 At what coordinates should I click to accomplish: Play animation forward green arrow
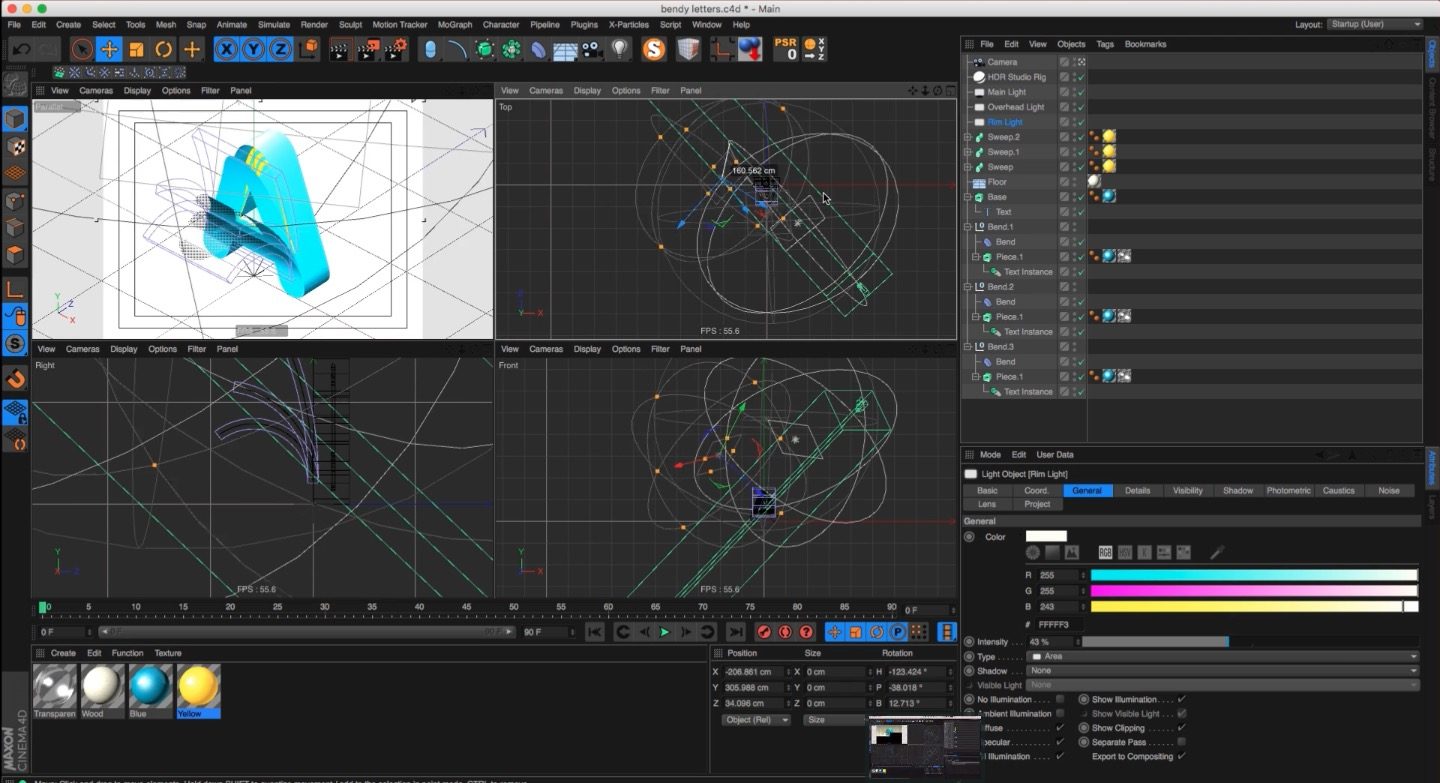point(664,632)
